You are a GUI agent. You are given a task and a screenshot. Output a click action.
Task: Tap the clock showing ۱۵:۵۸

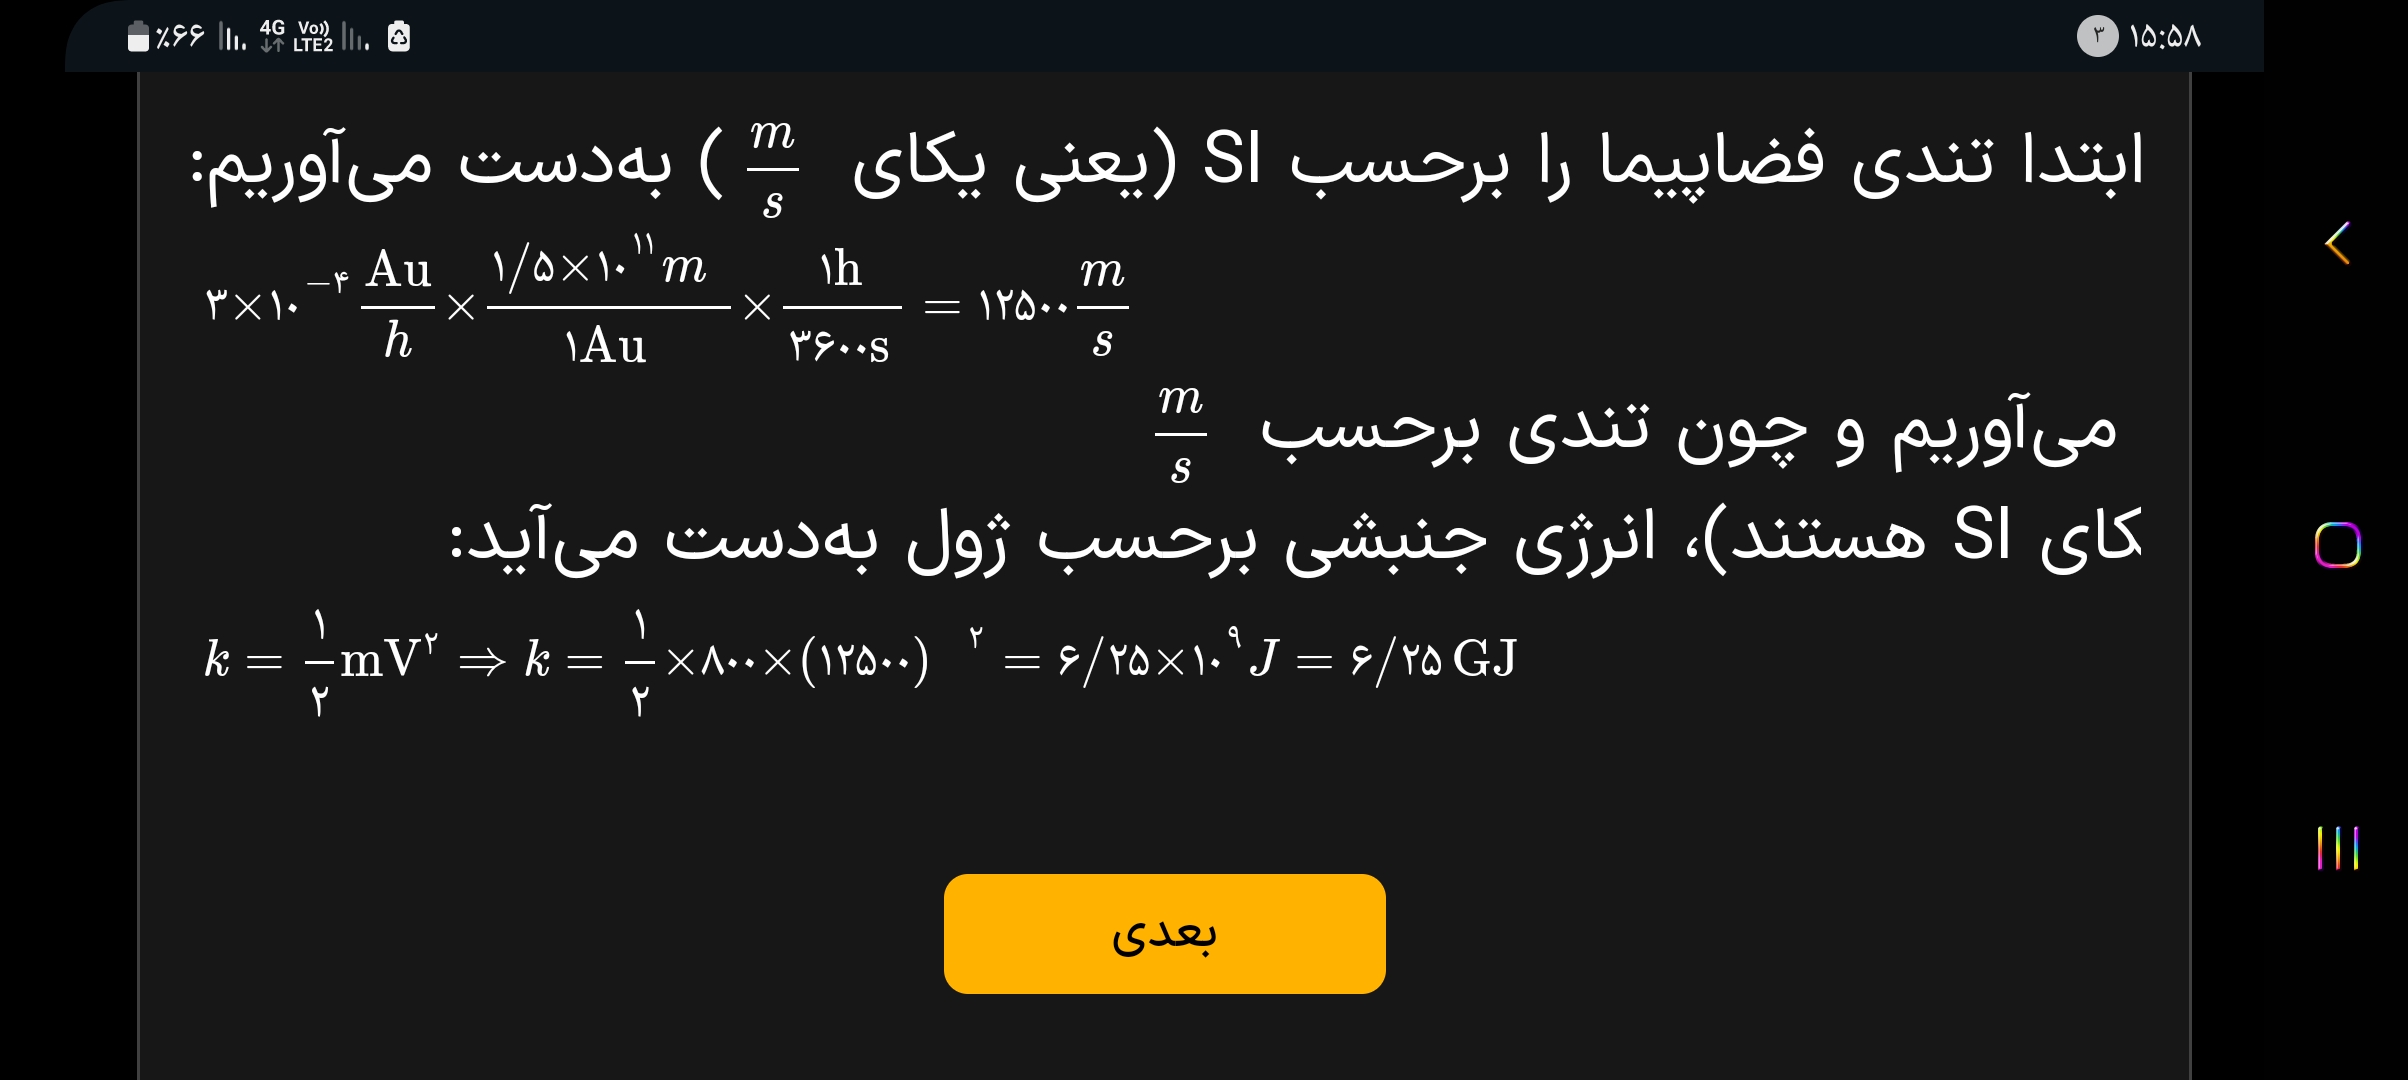click(x=2165, y=37)
